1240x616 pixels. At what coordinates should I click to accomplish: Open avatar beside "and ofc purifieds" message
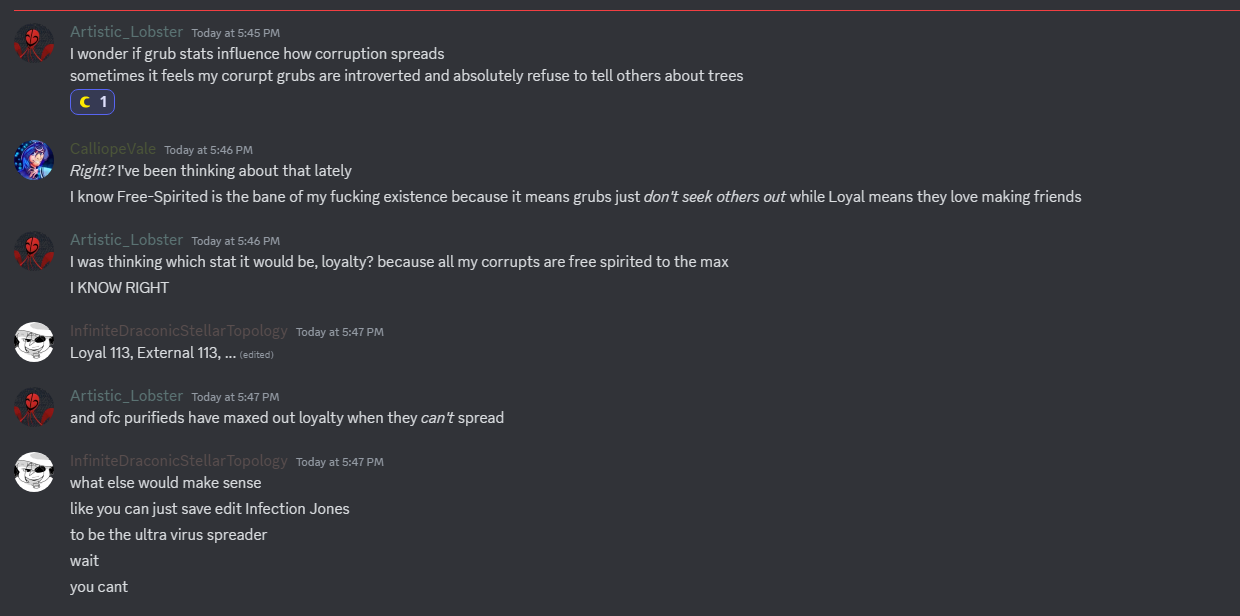[x=34, y=407]
